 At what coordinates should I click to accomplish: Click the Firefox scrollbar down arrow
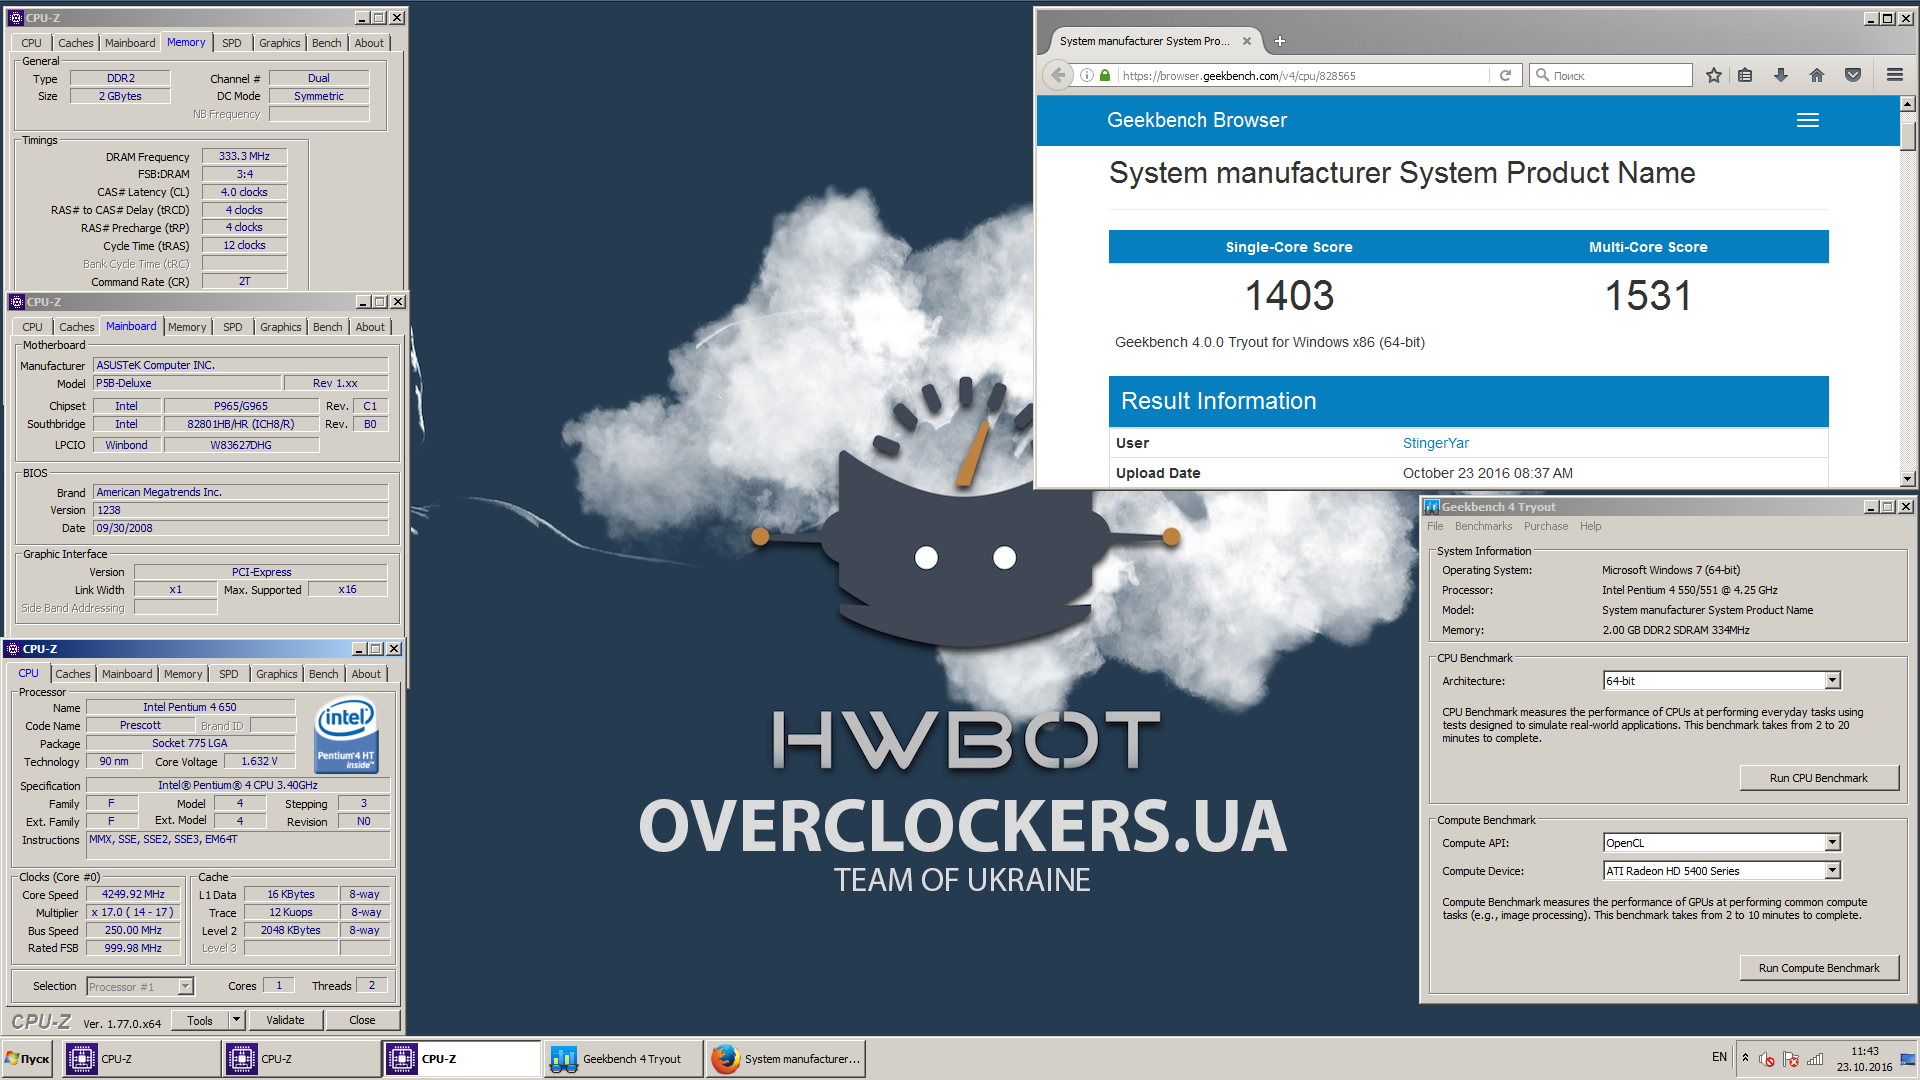(x=1907, y=478)
